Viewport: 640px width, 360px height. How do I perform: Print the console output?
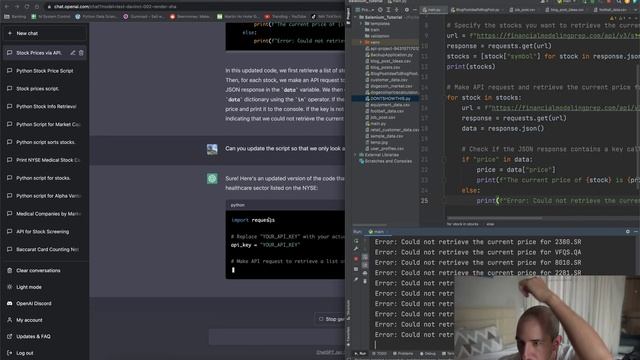click(365, 273)
